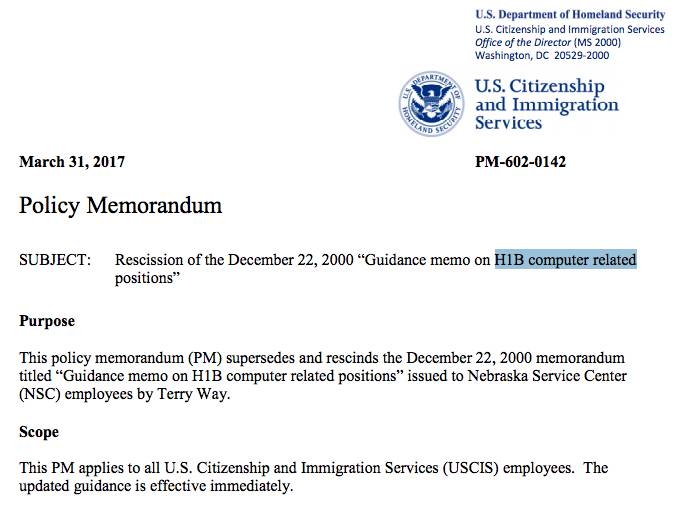Click the "U.S. Citizenship and Immigration Services" logo text
Image resolution: width=676 pixels, height=509 pixels.
coord(546,103)
